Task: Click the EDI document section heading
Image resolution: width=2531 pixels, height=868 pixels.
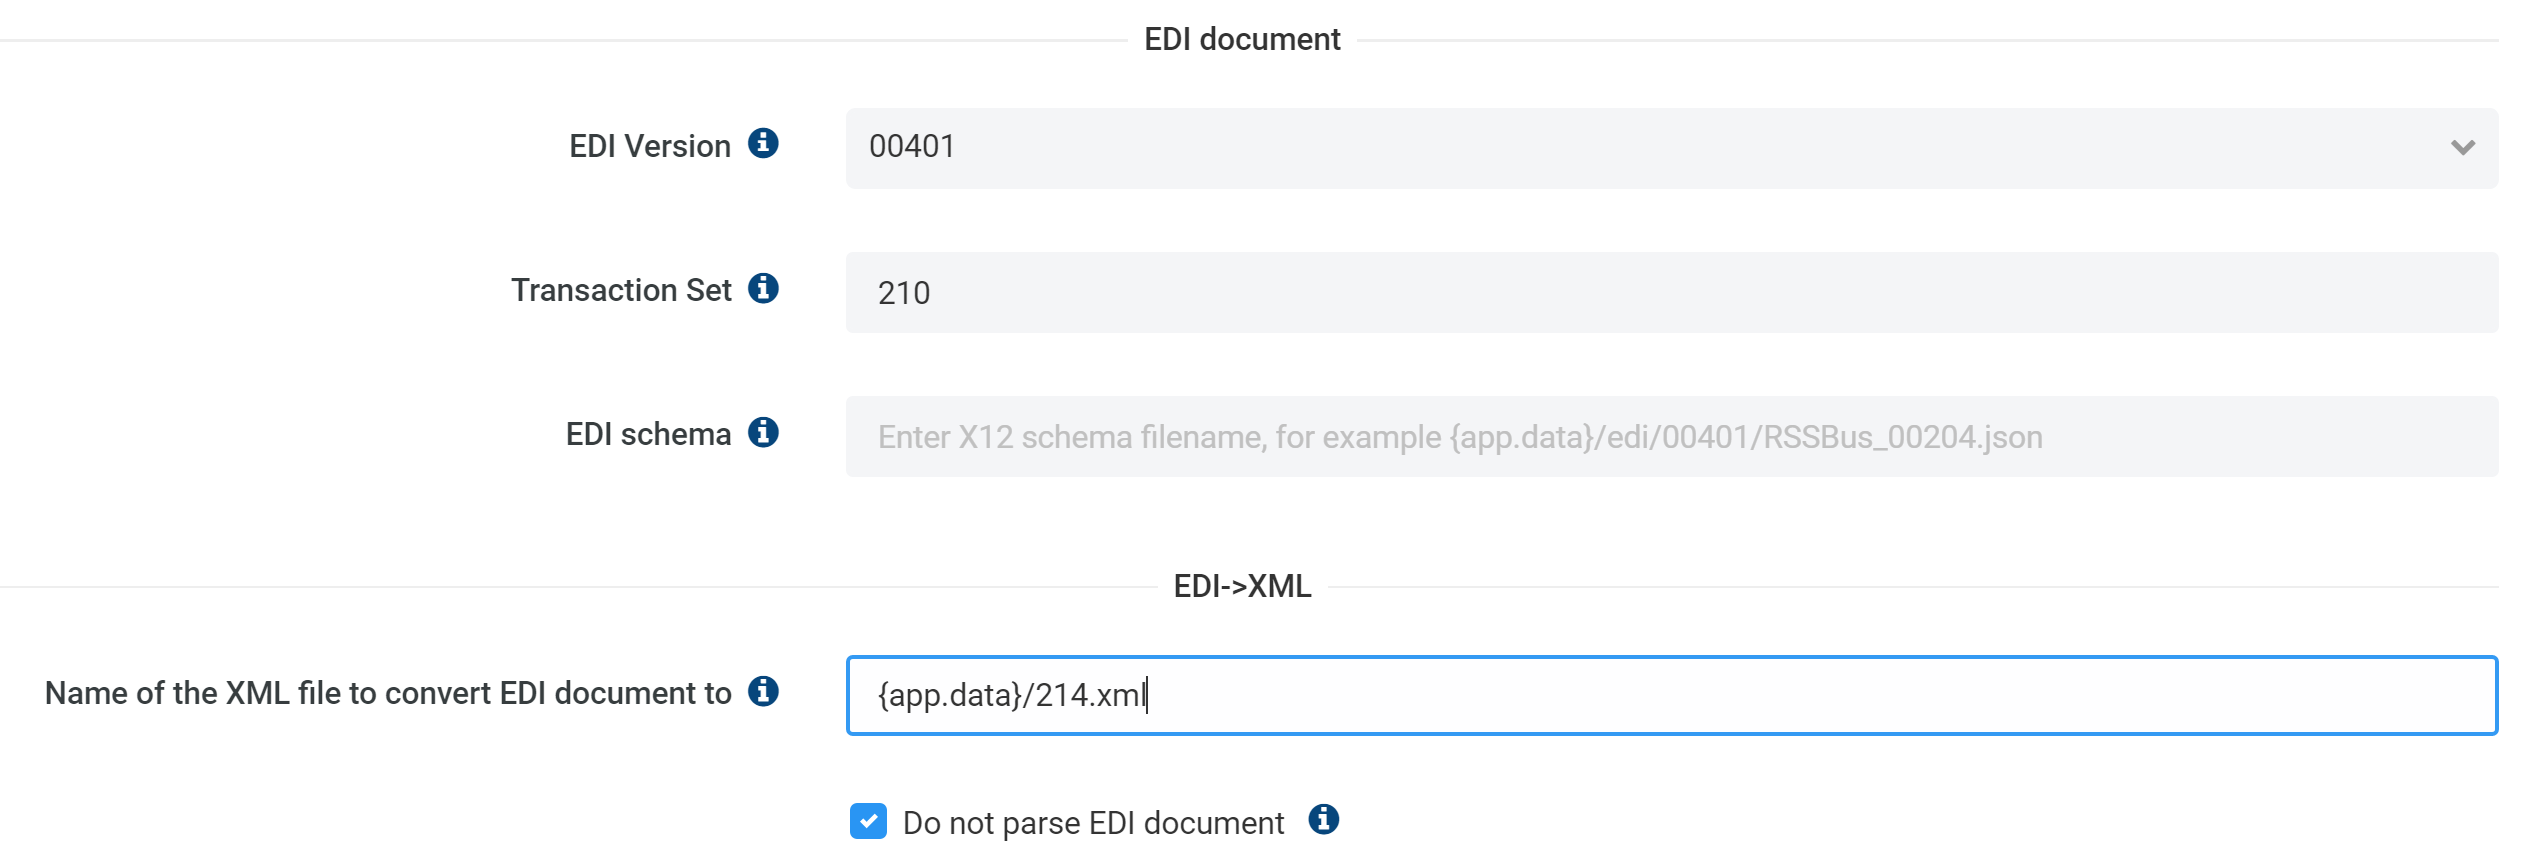Action: 1245,38
